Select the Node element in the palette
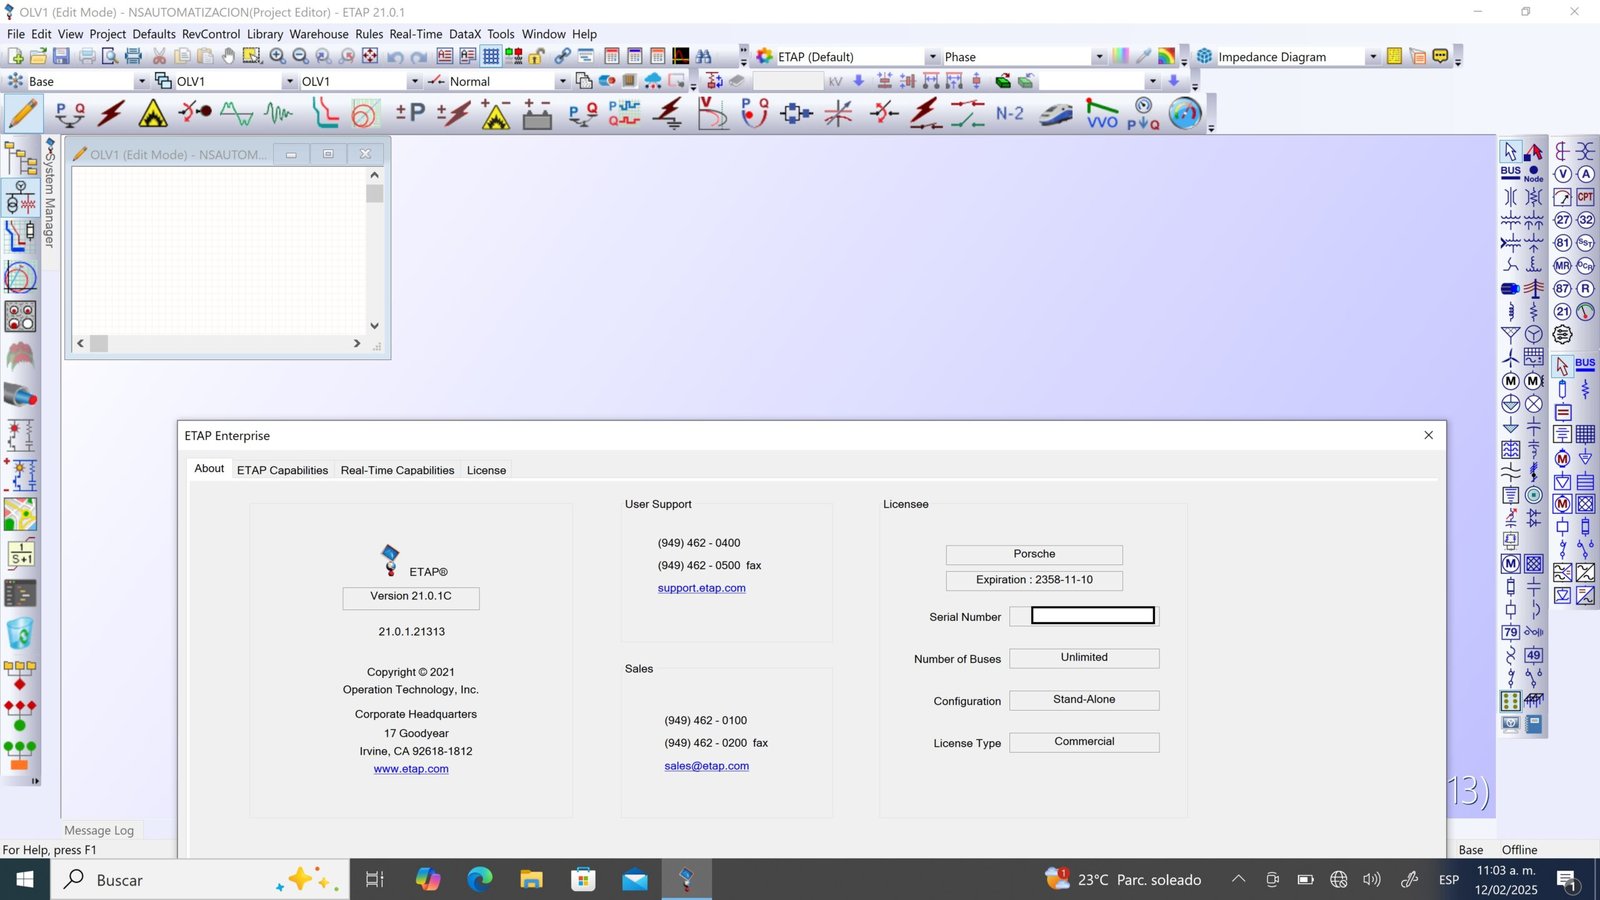The width and height of the screenshot is (1600, 900). pos(1534,173)
